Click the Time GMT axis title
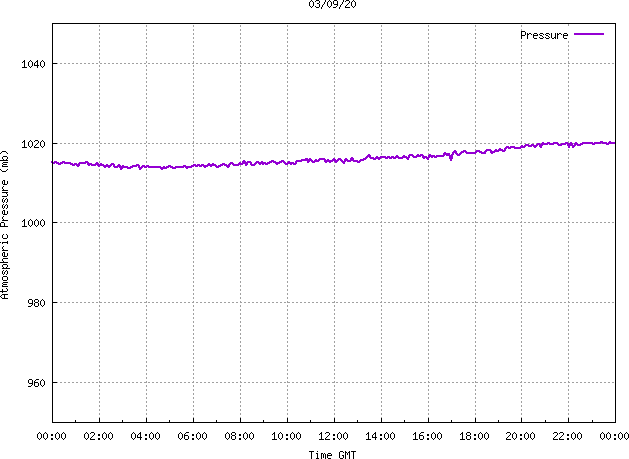Screen dimensions: 629x459 [x=332, y=455]
